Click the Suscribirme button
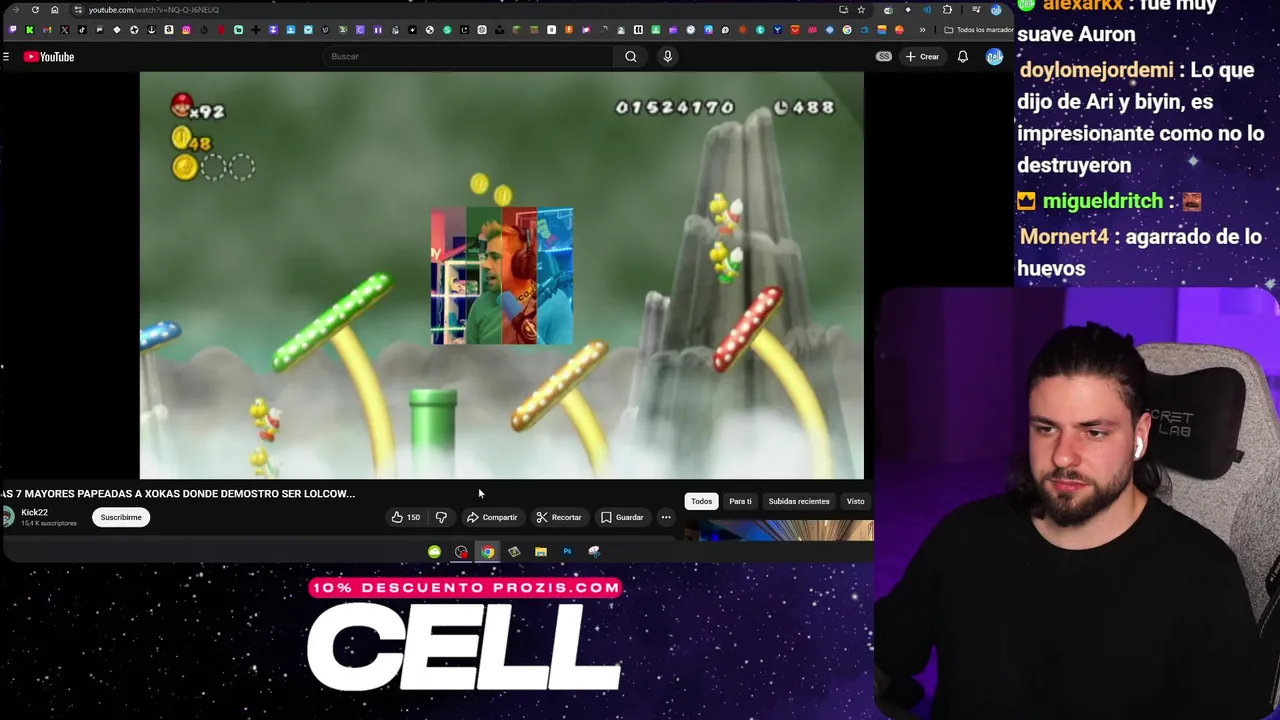 121,517
